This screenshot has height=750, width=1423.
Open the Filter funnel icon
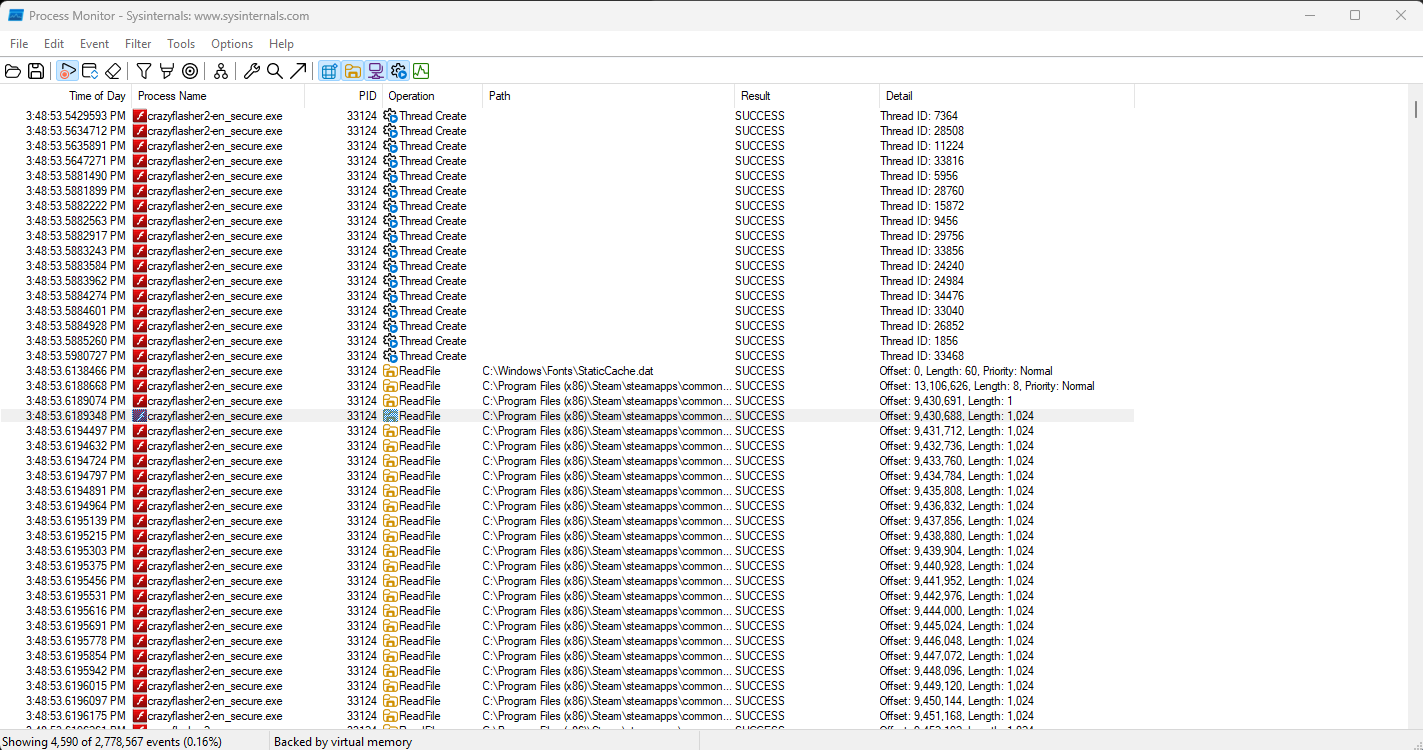(x=144, y=71)
